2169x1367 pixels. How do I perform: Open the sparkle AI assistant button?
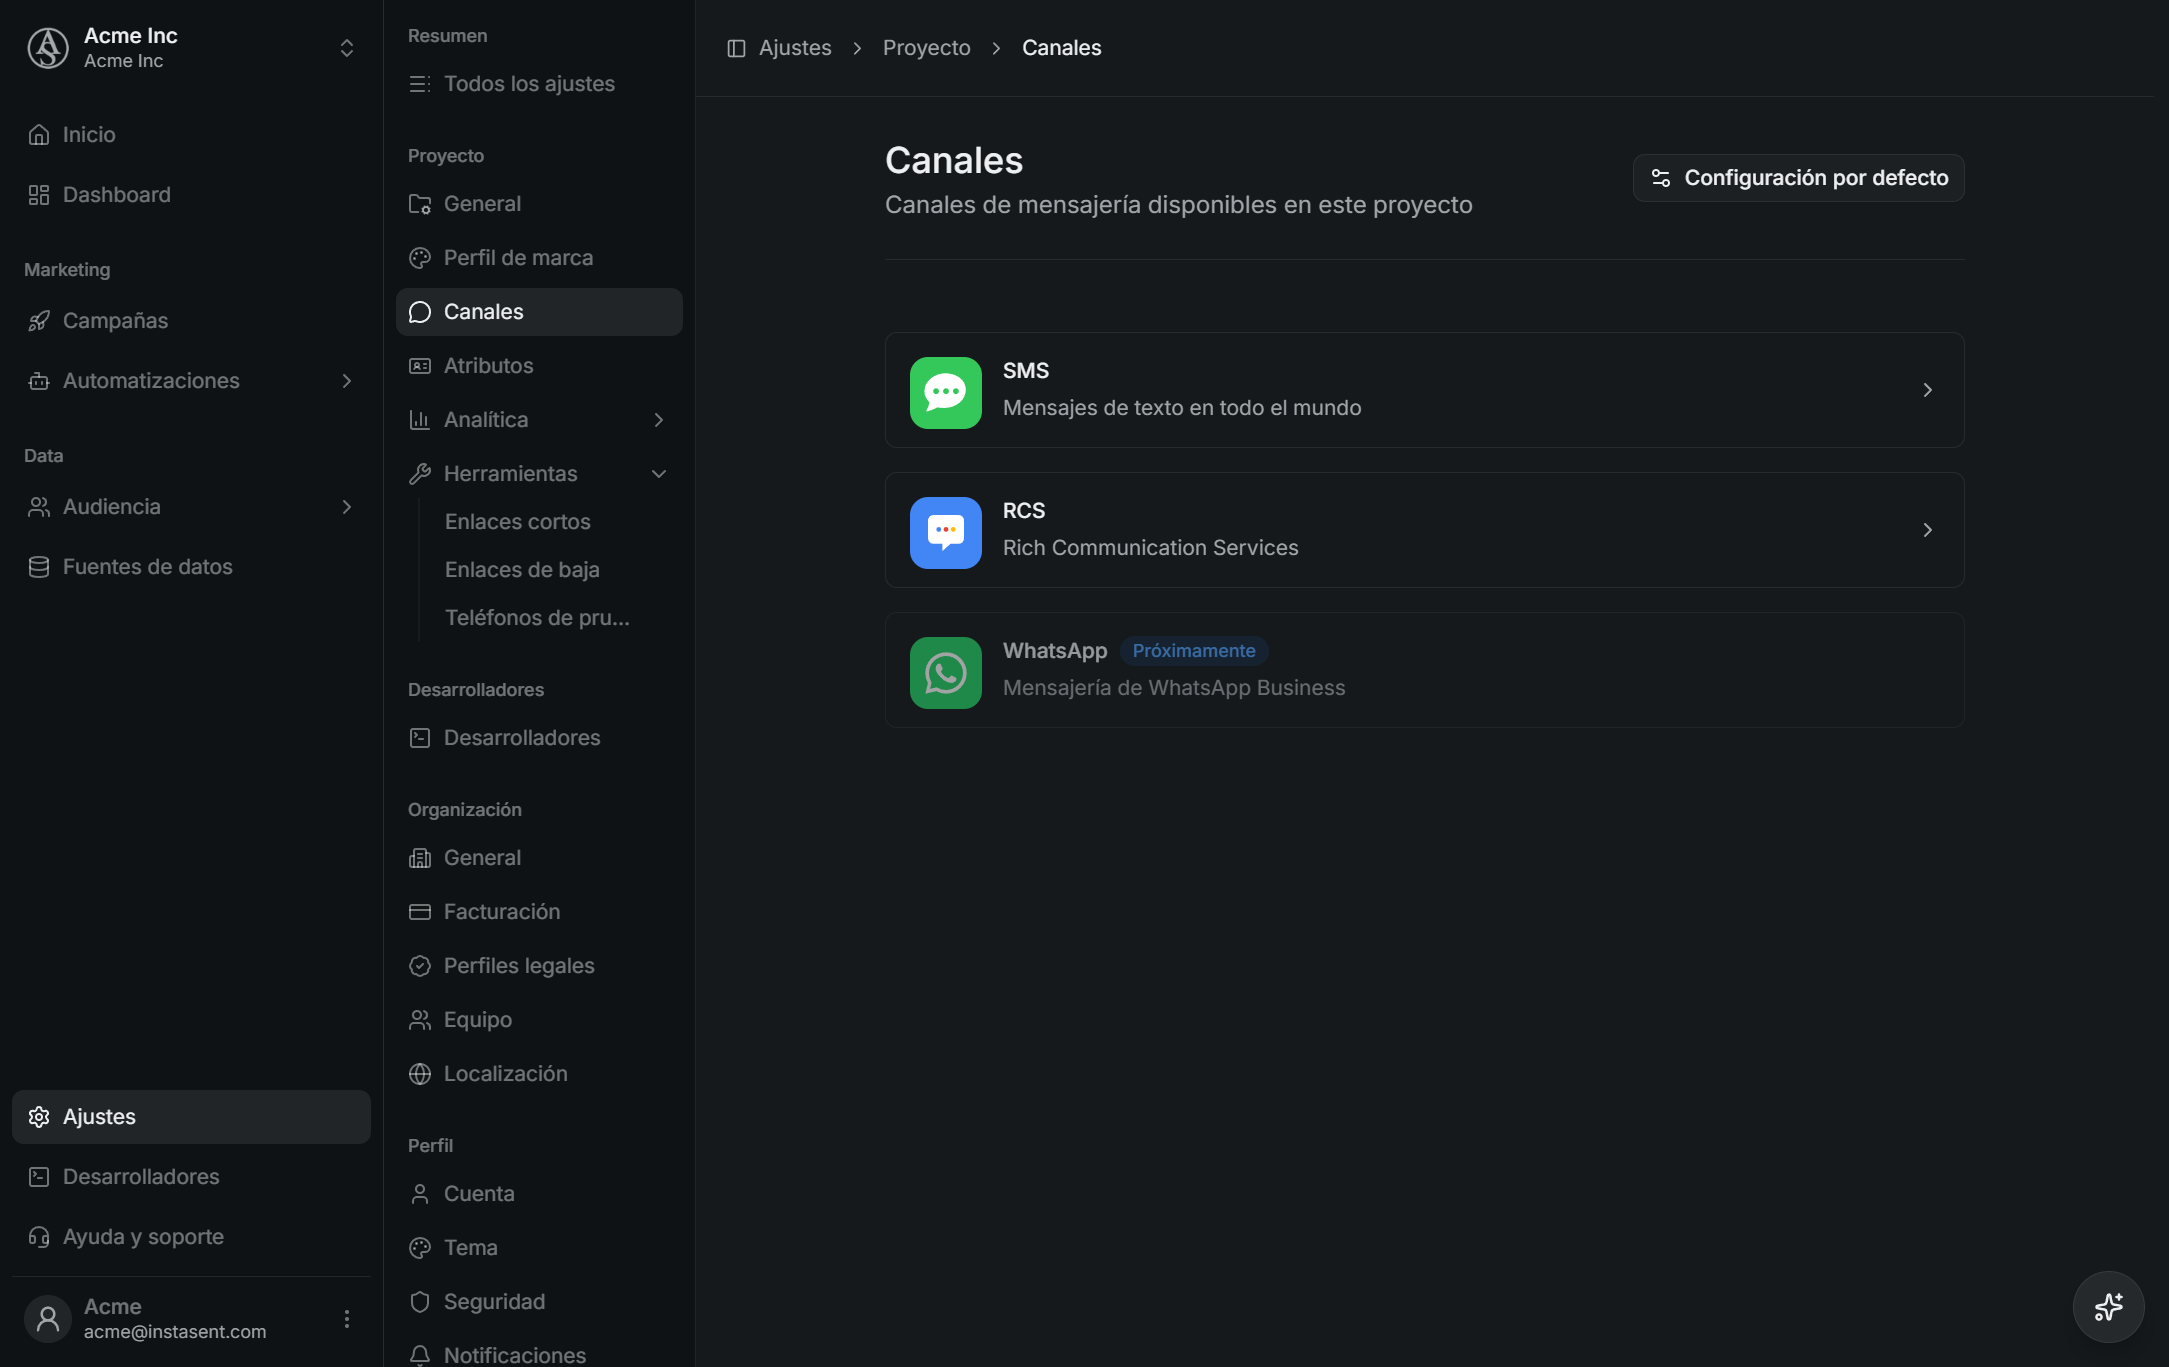pos(2108,1306)
